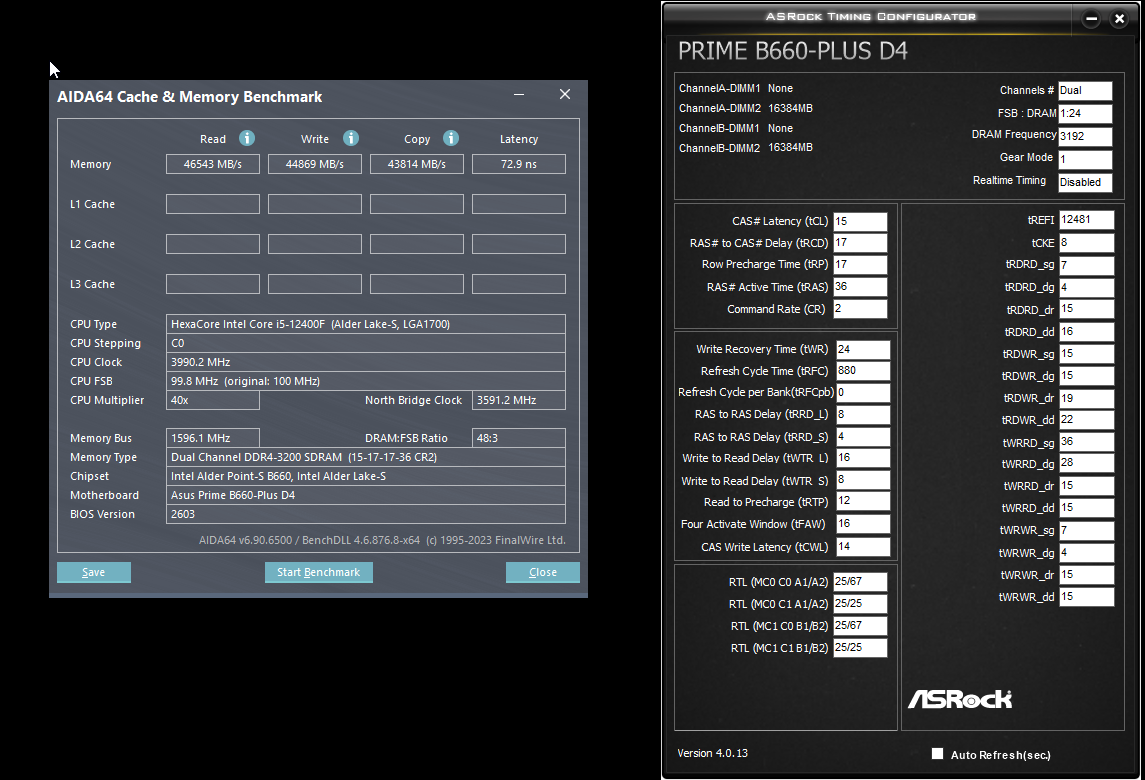This screenshot has width=1145, height=780.
Task: Click the tRRD_L field
Action: pyautogui.click(x=863, y=415)
